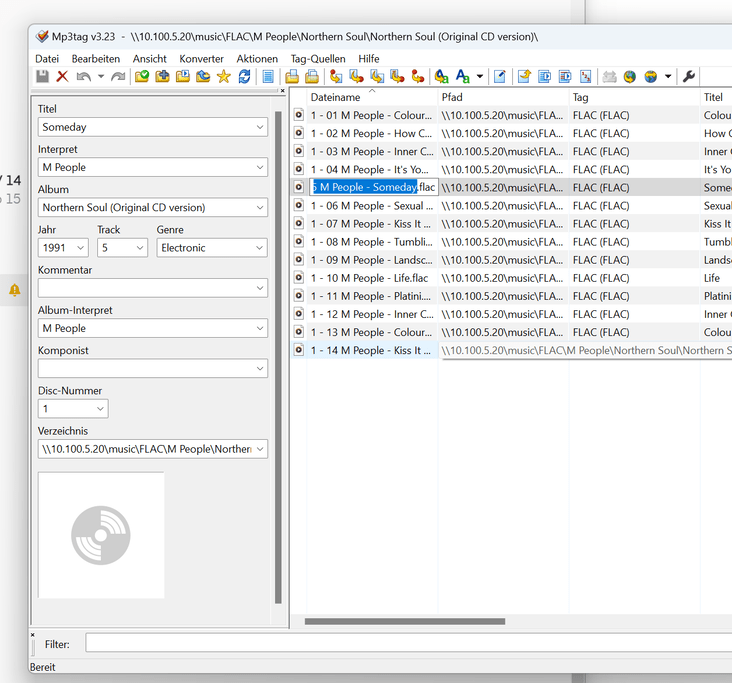Open tag sources via globe with yellow arrows
Screen dimensions: 732x683
point(650,76)
